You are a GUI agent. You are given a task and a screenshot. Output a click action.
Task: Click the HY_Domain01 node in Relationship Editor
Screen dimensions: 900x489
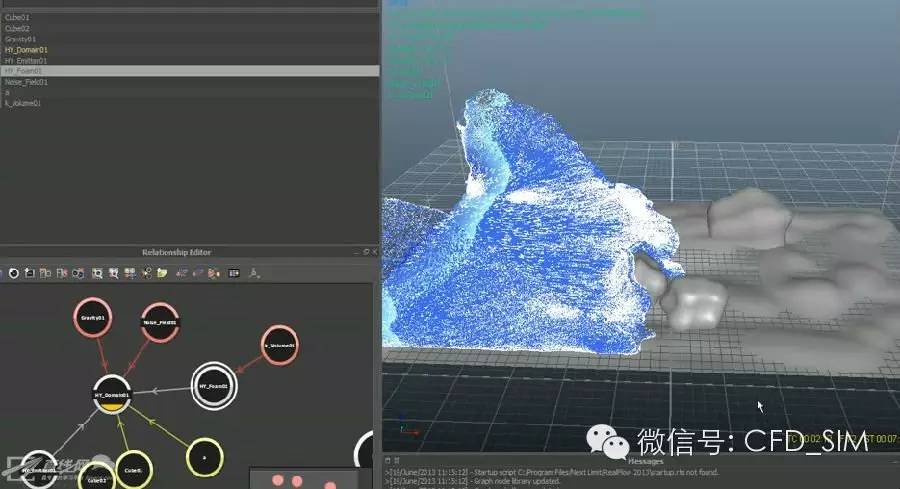pyautogui.click(x=112, y=395)
